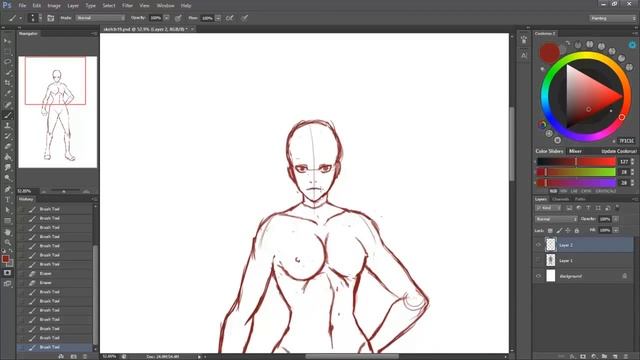Select the last Brush Tool history state
The height and width of the screenshot is (360, 640).
tap(55, 347)
